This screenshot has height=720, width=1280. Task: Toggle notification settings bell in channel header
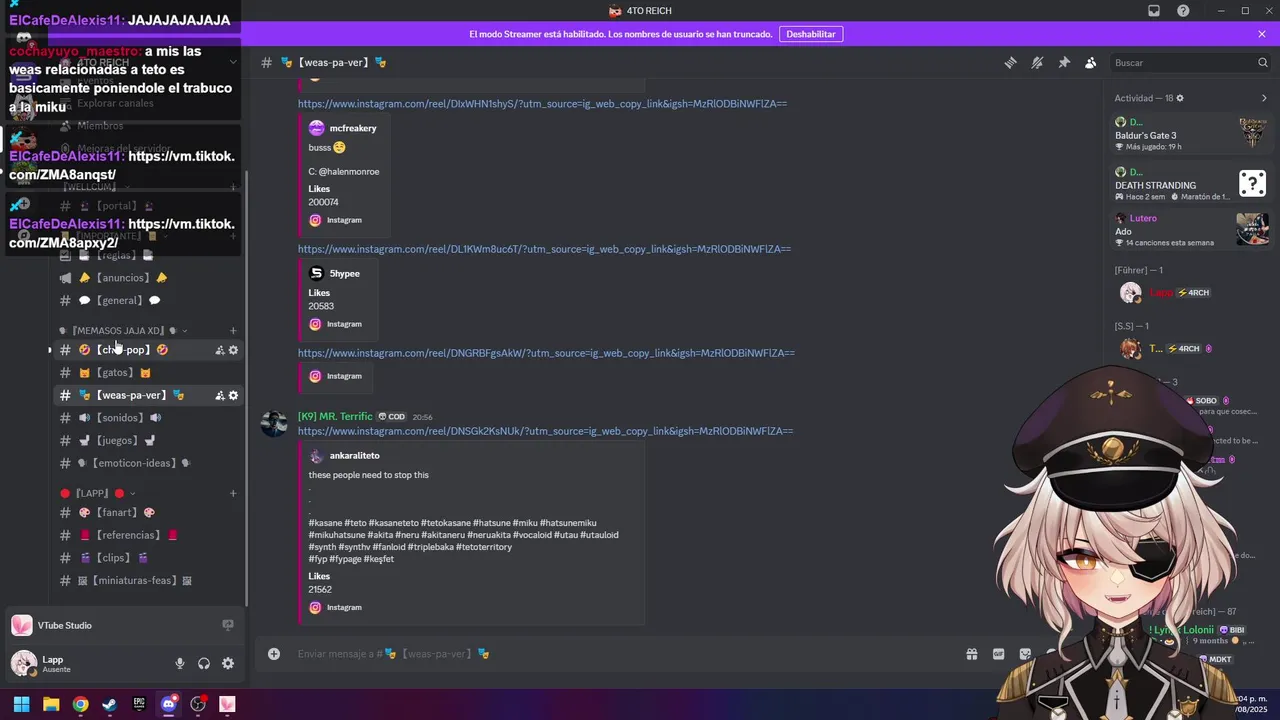tap(1037, 62)
